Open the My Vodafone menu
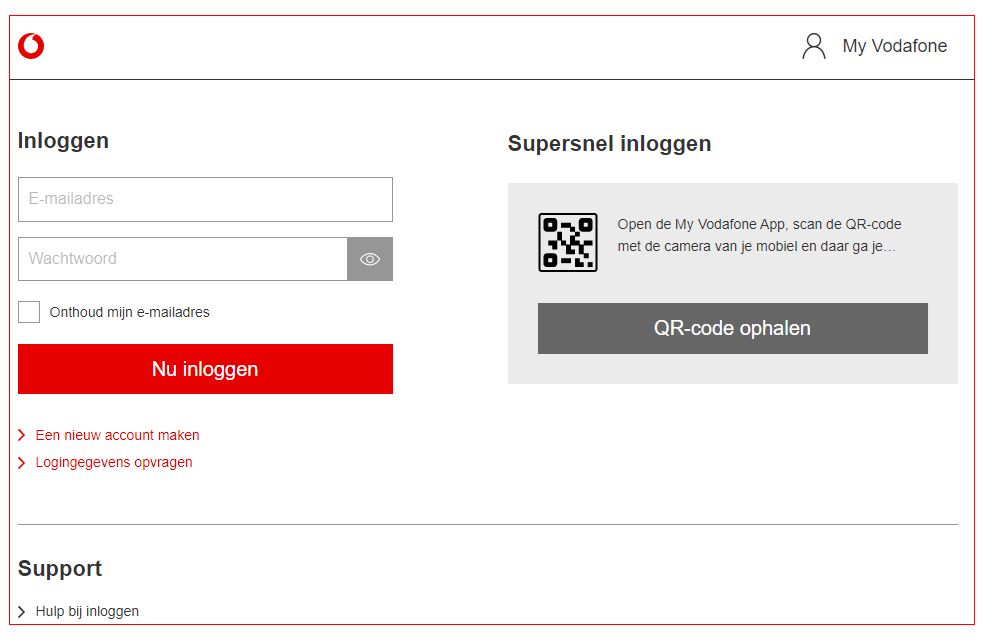996x639 pixels. (894, 46)
